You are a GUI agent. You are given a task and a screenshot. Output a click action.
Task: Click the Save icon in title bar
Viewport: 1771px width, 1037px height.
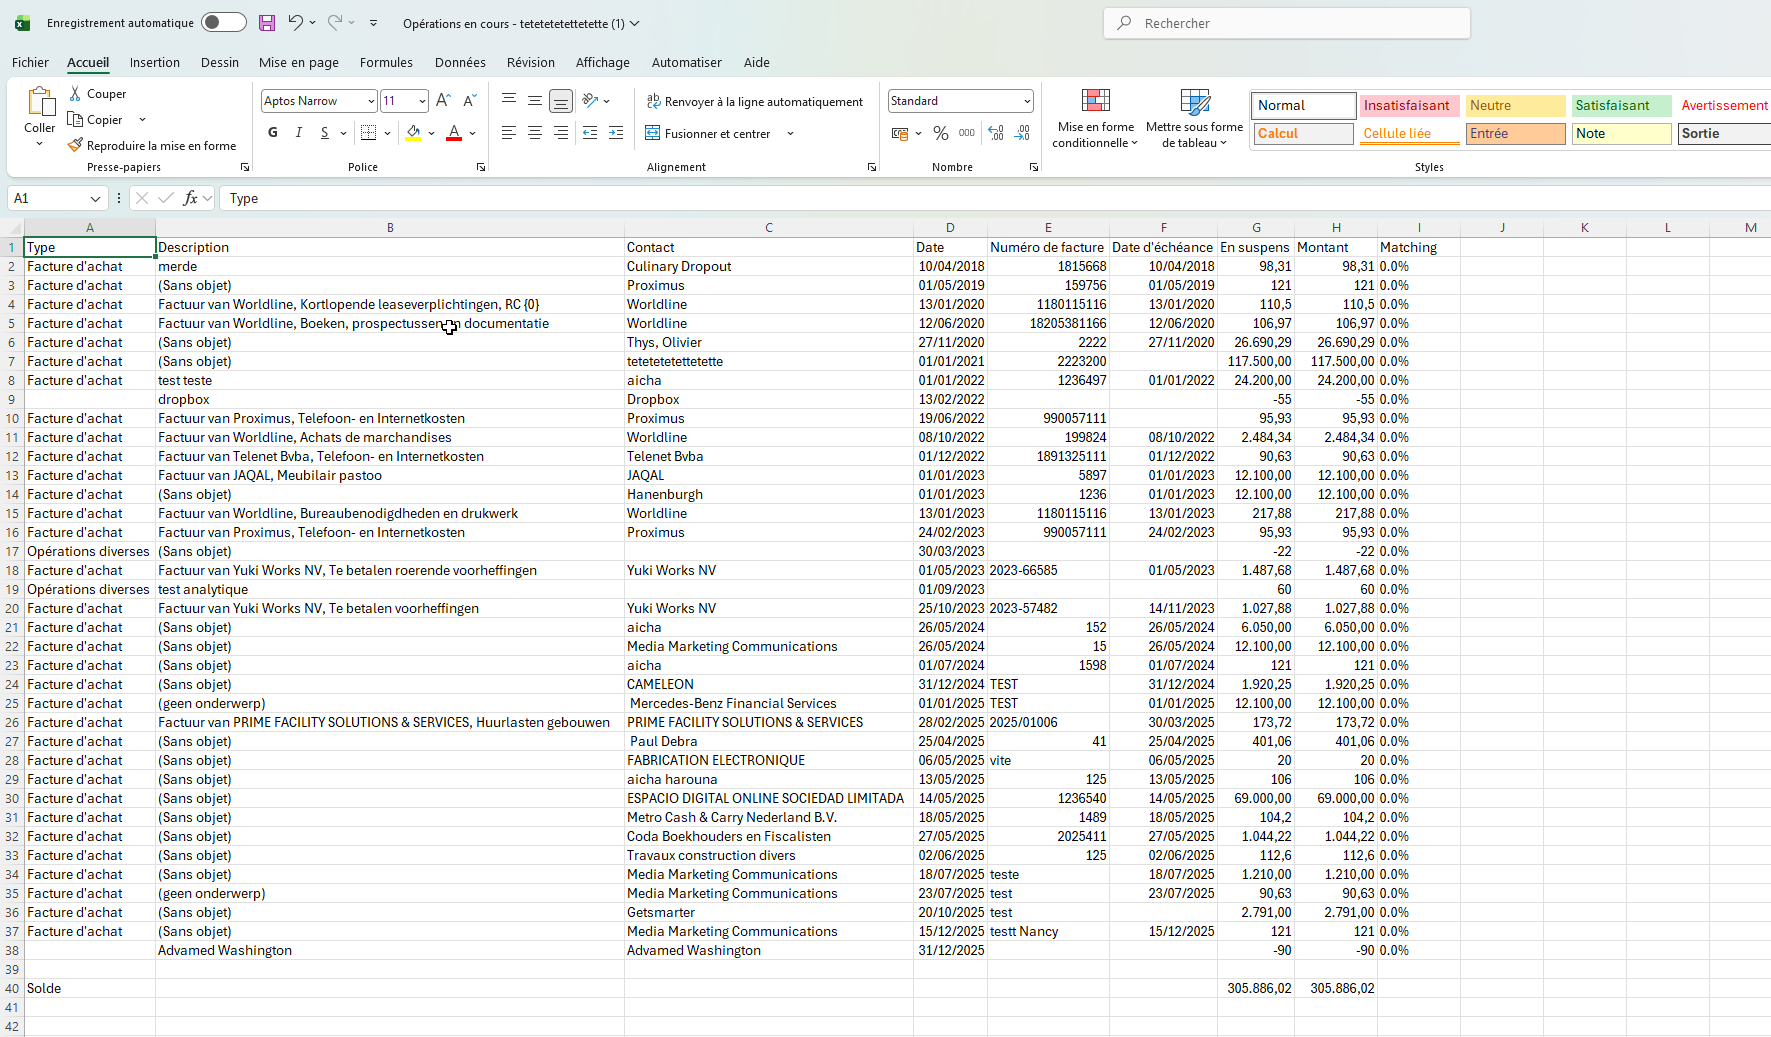tap(266, 23)
